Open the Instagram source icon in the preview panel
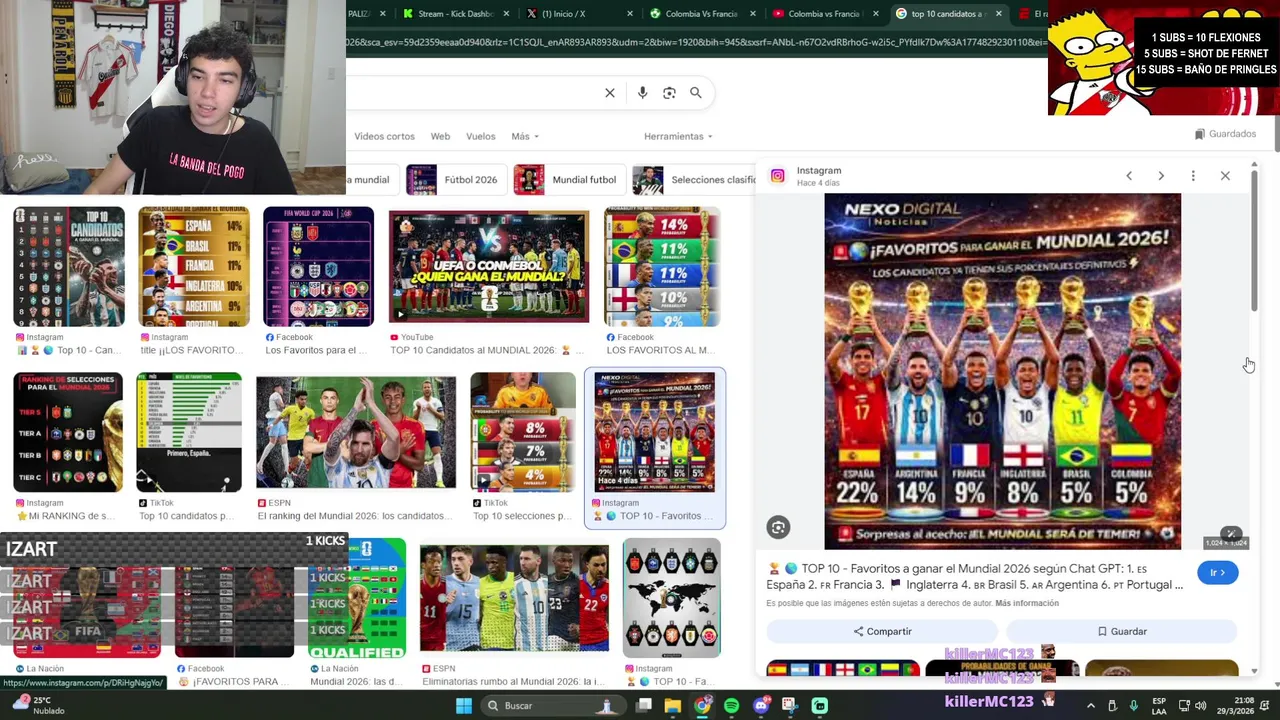This screenshot has width=1280, height=720. point(778,176)
